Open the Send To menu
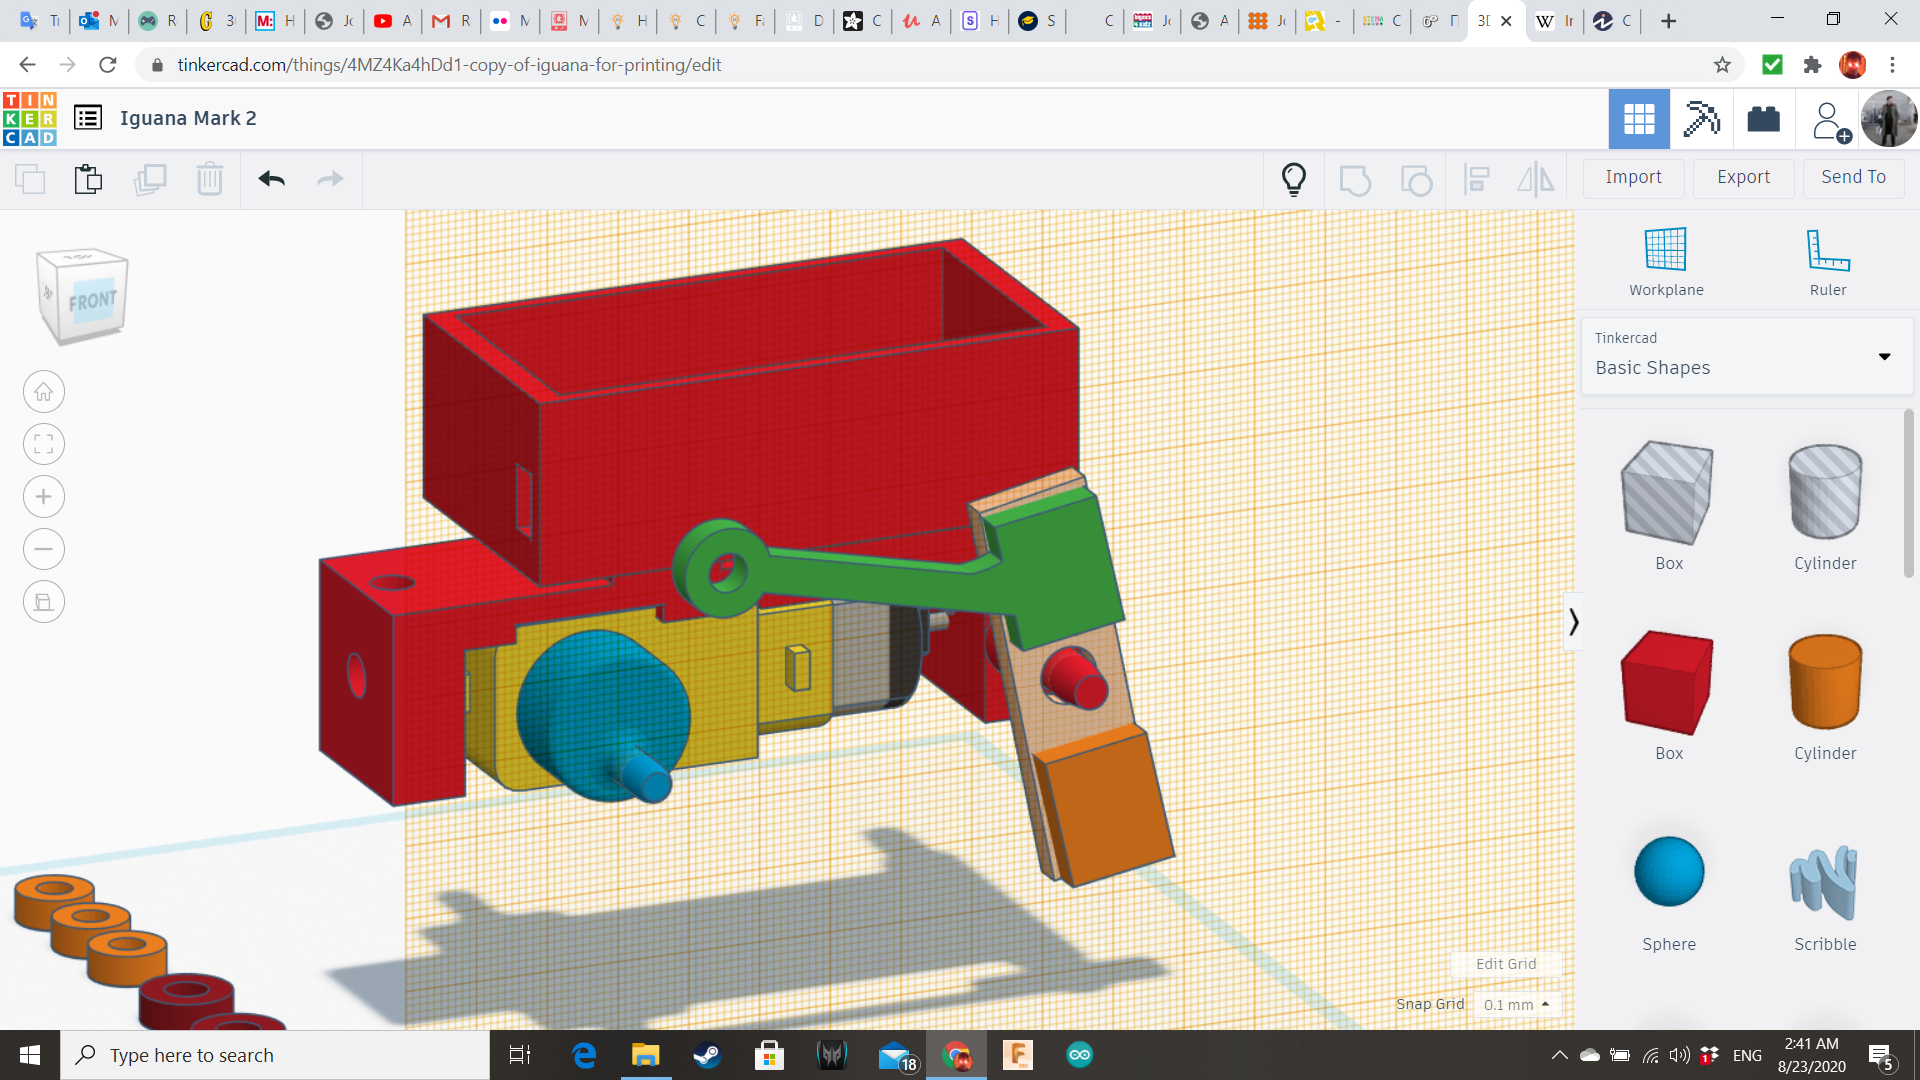Image resolution: width=1920 pixels, height=1080 pixels. [x=1853, y=177]
